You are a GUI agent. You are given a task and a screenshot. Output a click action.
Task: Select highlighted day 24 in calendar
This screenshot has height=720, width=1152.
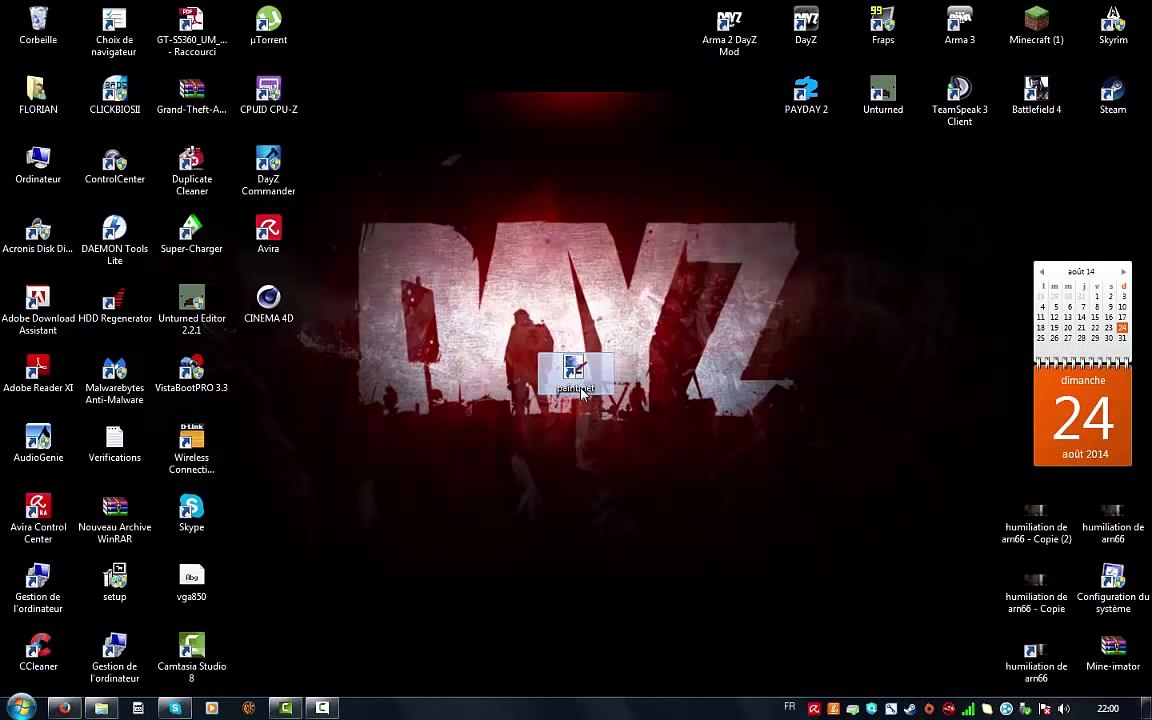coord(1123,328)
